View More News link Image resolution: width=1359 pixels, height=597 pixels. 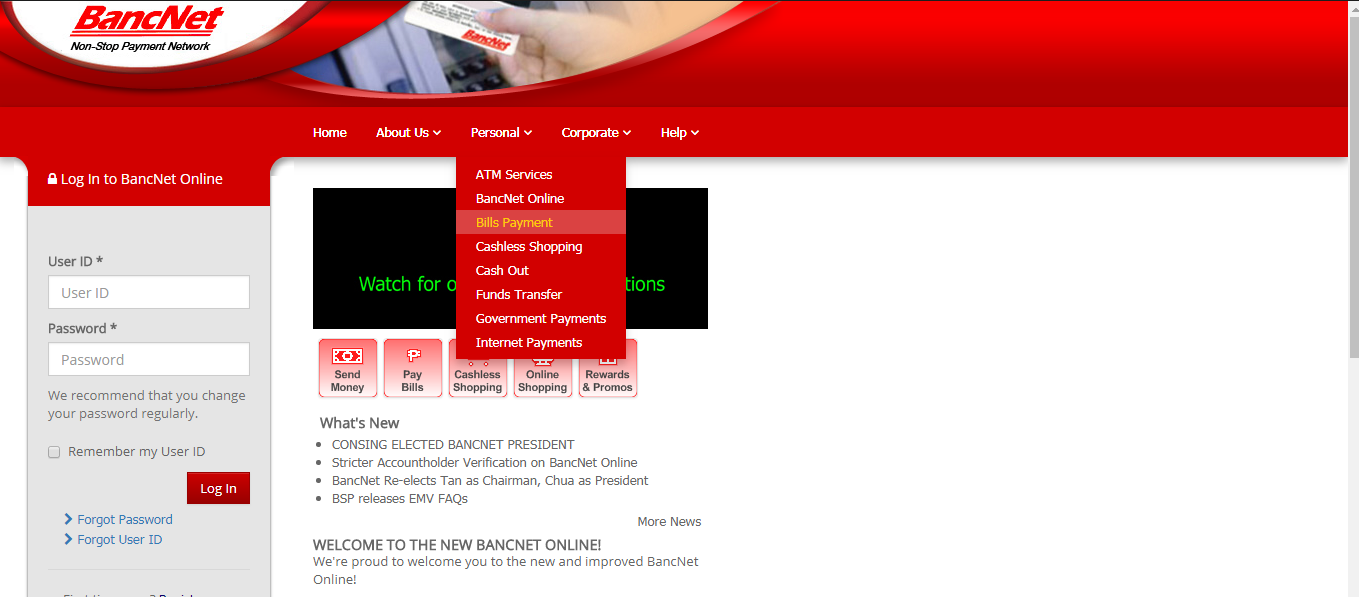pos(669,521)
